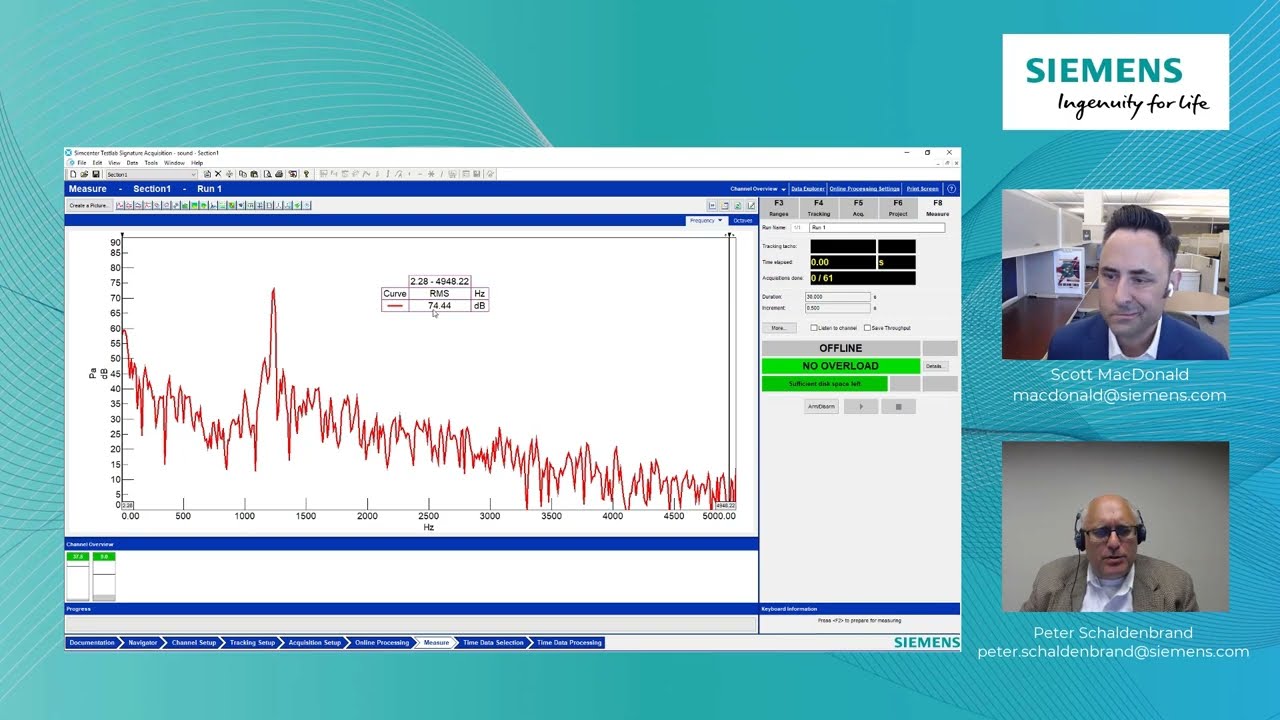The width and height of the screenshot is (1280, 720).
Task: Click Details next to NO OVERLOAD
Action: click(934, 366)
